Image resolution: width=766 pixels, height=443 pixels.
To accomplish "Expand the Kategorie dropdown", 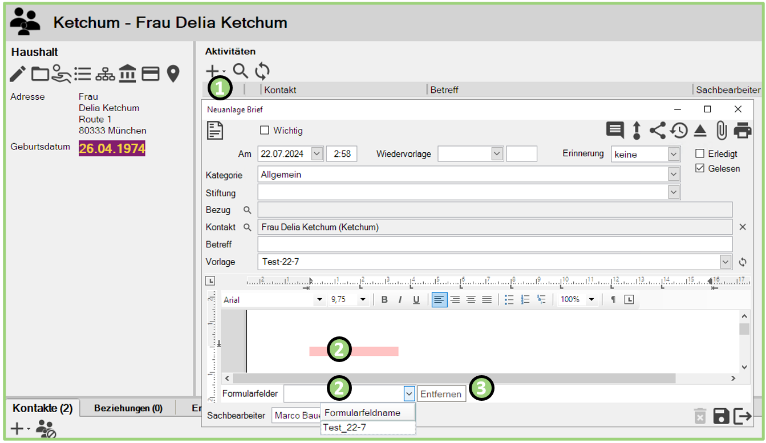I will pos(673,174).
